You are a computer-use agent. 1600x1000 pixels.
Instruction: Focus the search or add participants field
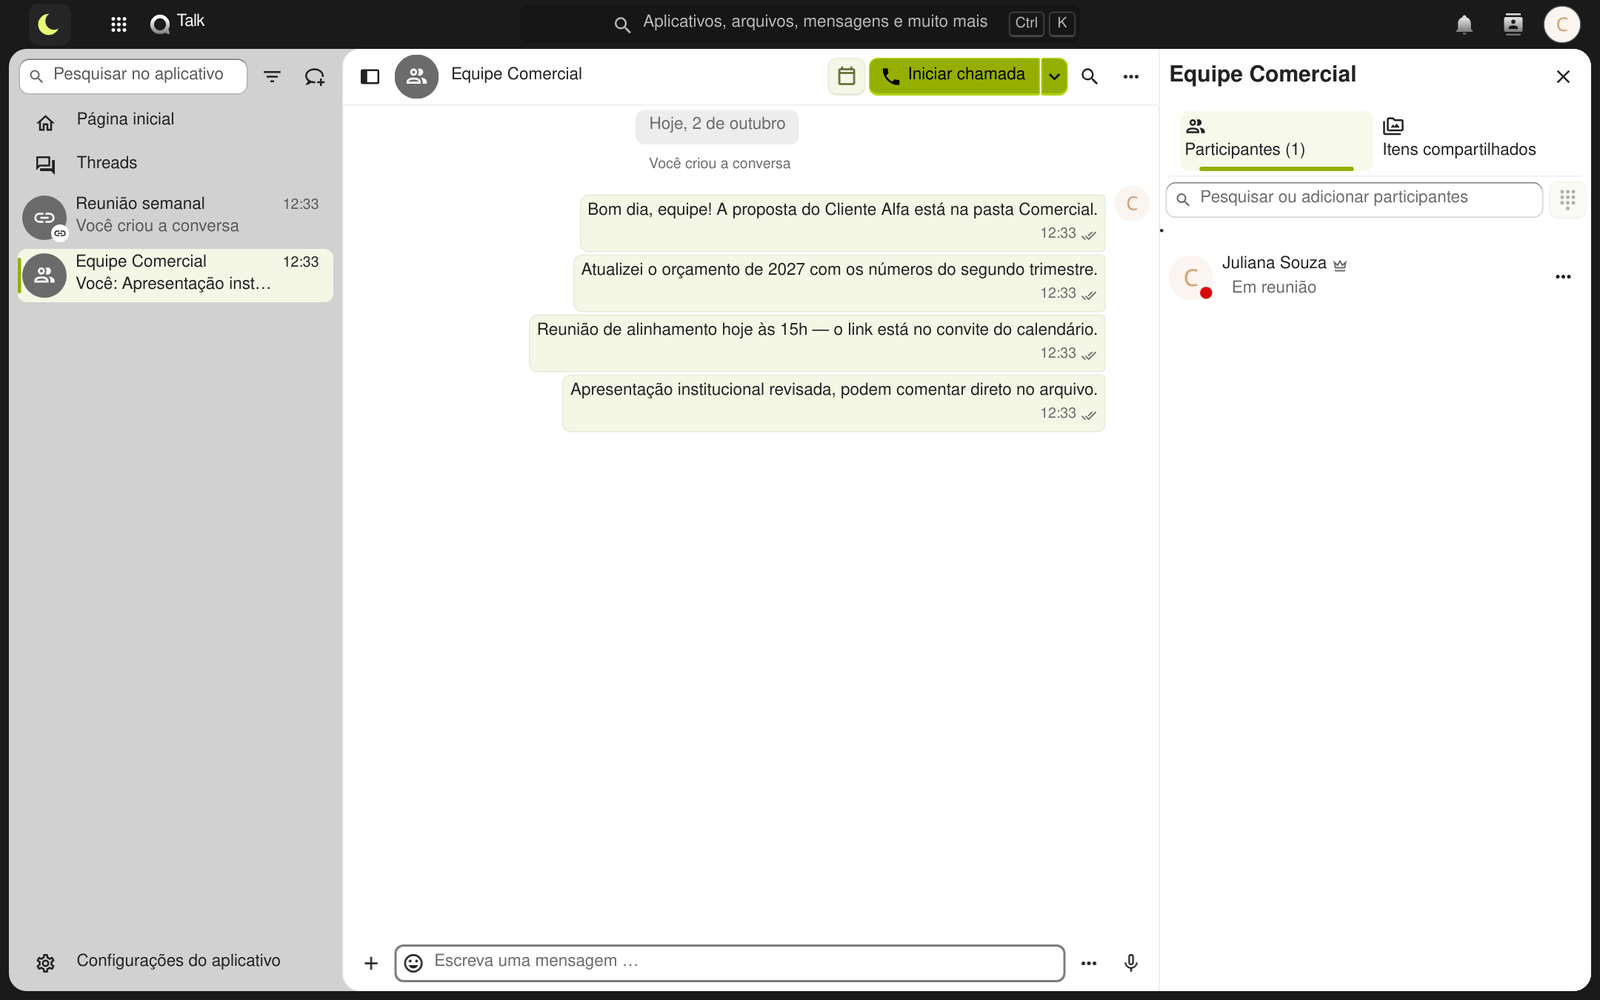pos(1355,198)
